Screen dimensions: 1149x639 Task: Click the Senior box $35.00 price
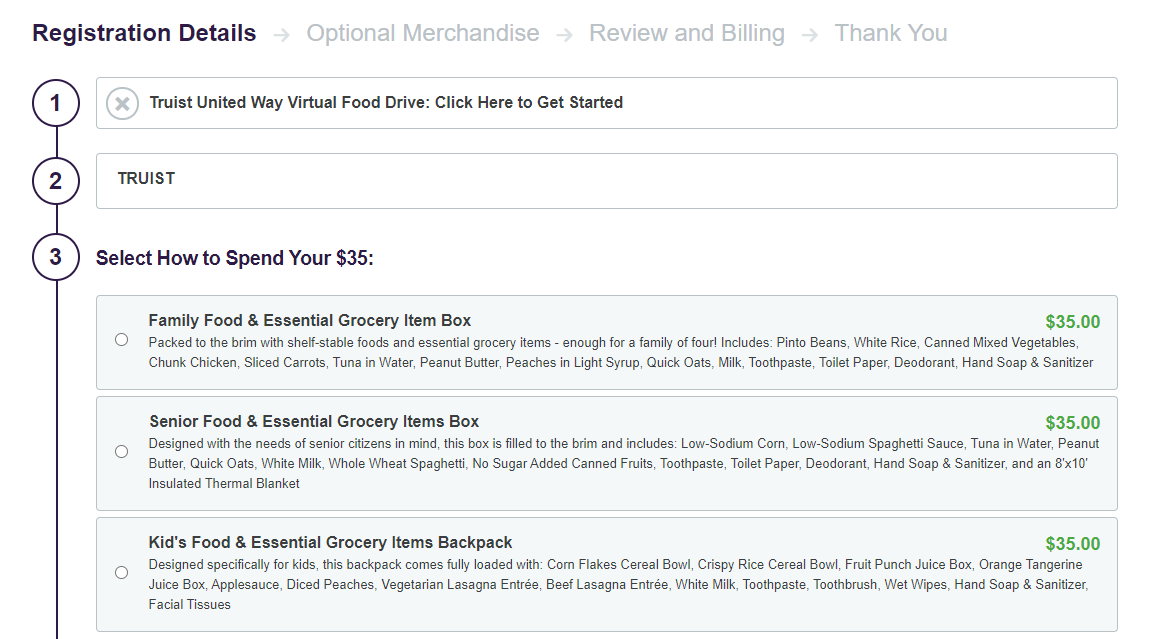click(x=1072, y=423)
